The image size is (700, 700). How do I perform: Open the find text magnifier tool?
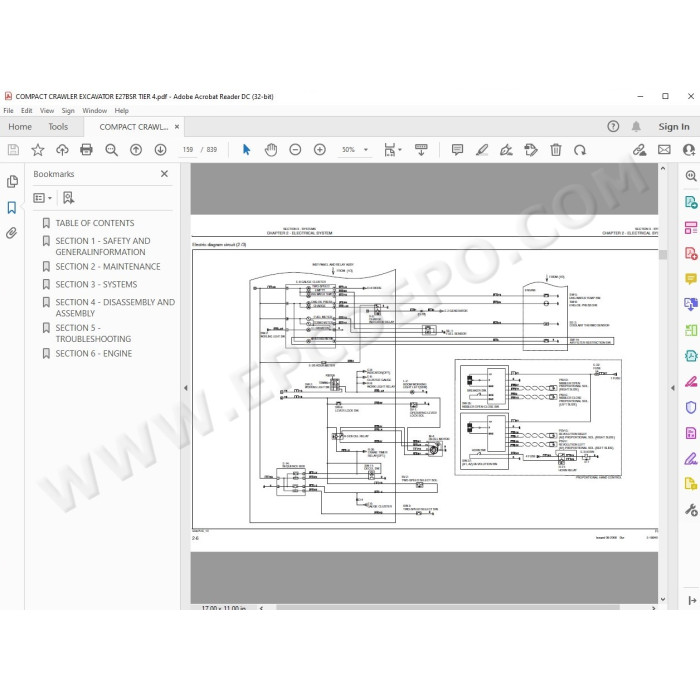click(x=111, y=150)
